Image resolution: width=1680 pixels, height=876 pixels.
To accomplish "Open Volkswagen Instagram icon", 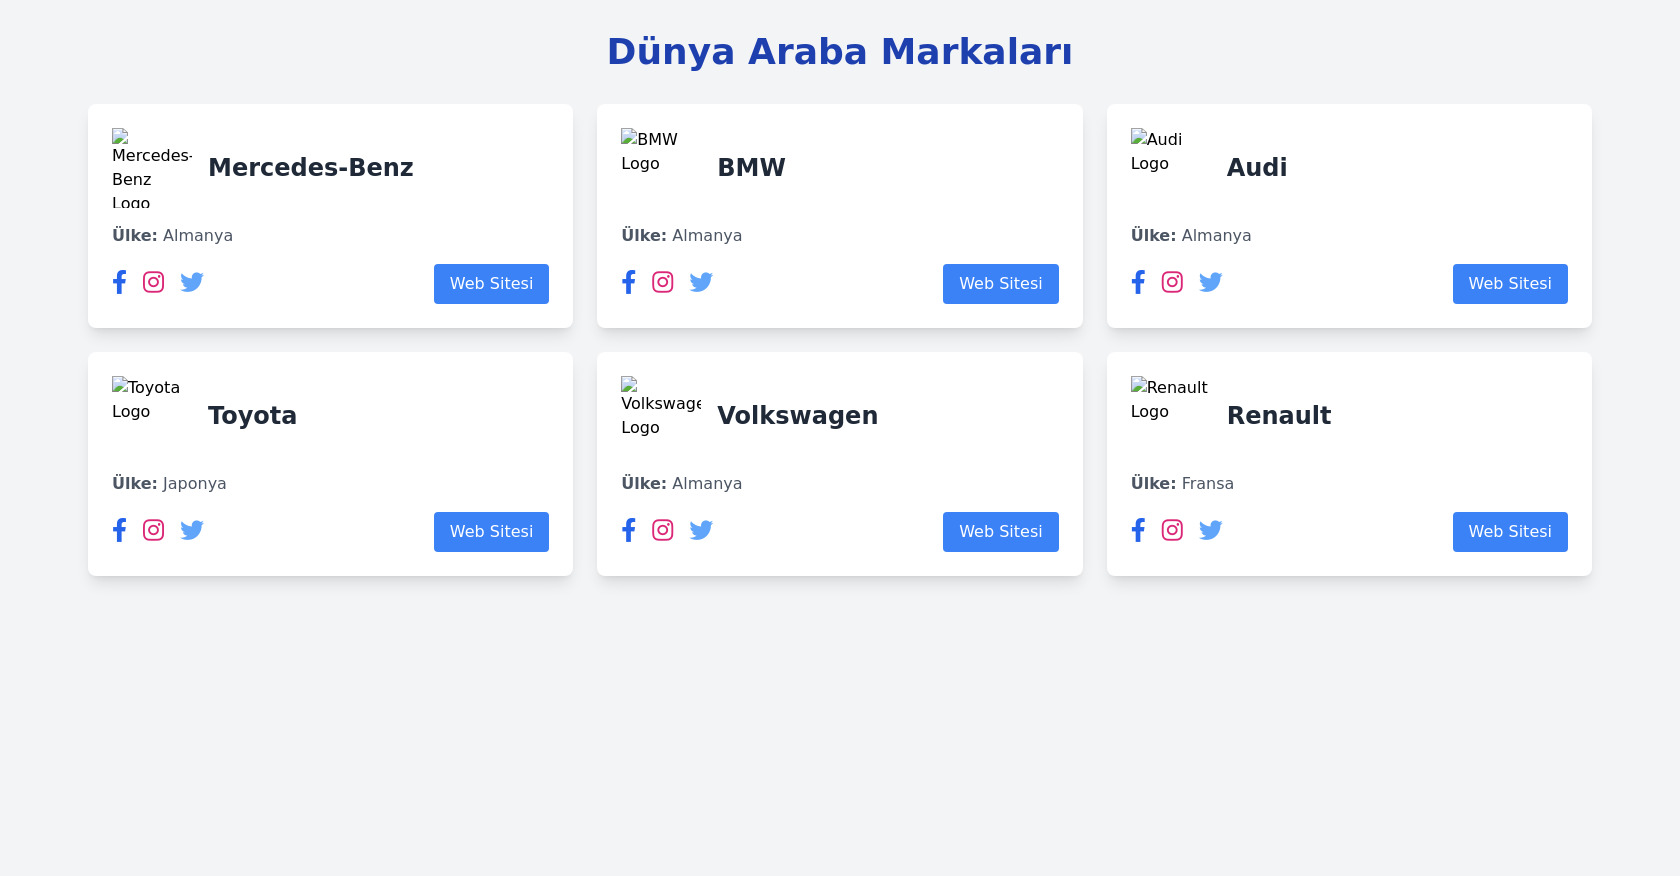I will [663, 530].
